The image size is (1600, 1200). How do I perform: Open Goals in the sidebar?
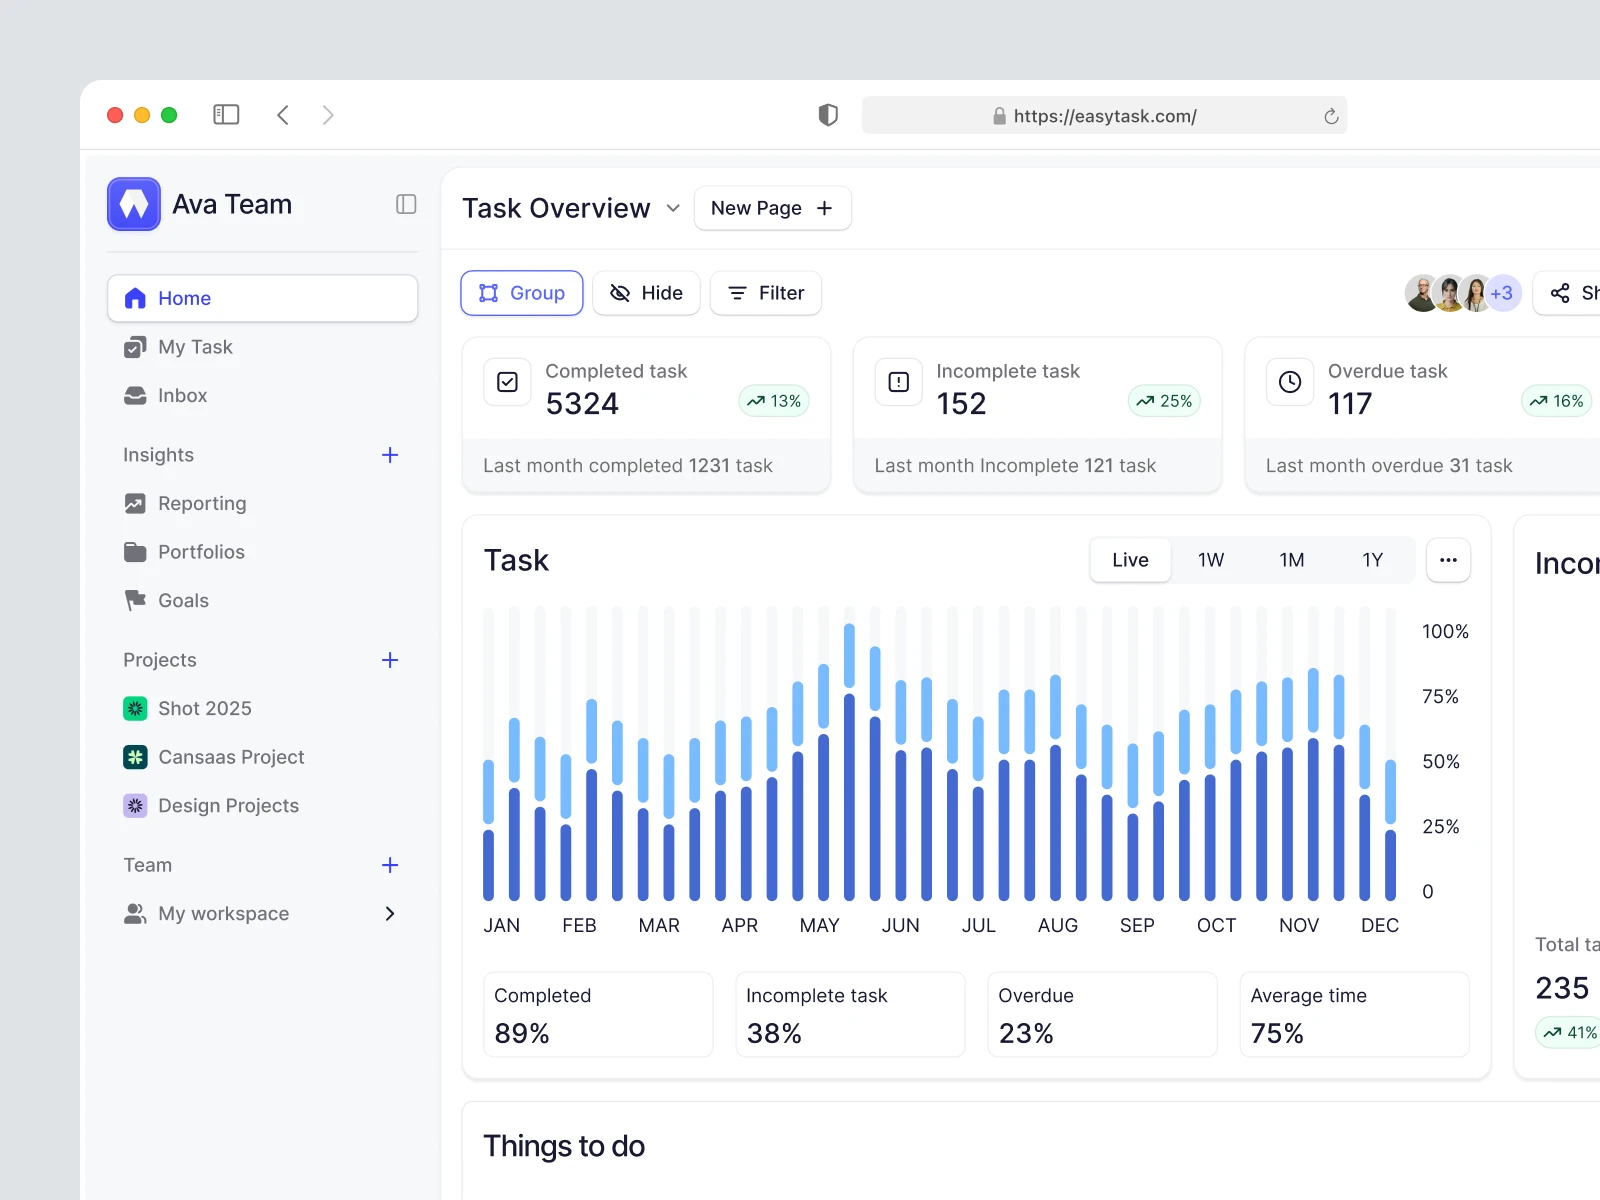[262, 600]
